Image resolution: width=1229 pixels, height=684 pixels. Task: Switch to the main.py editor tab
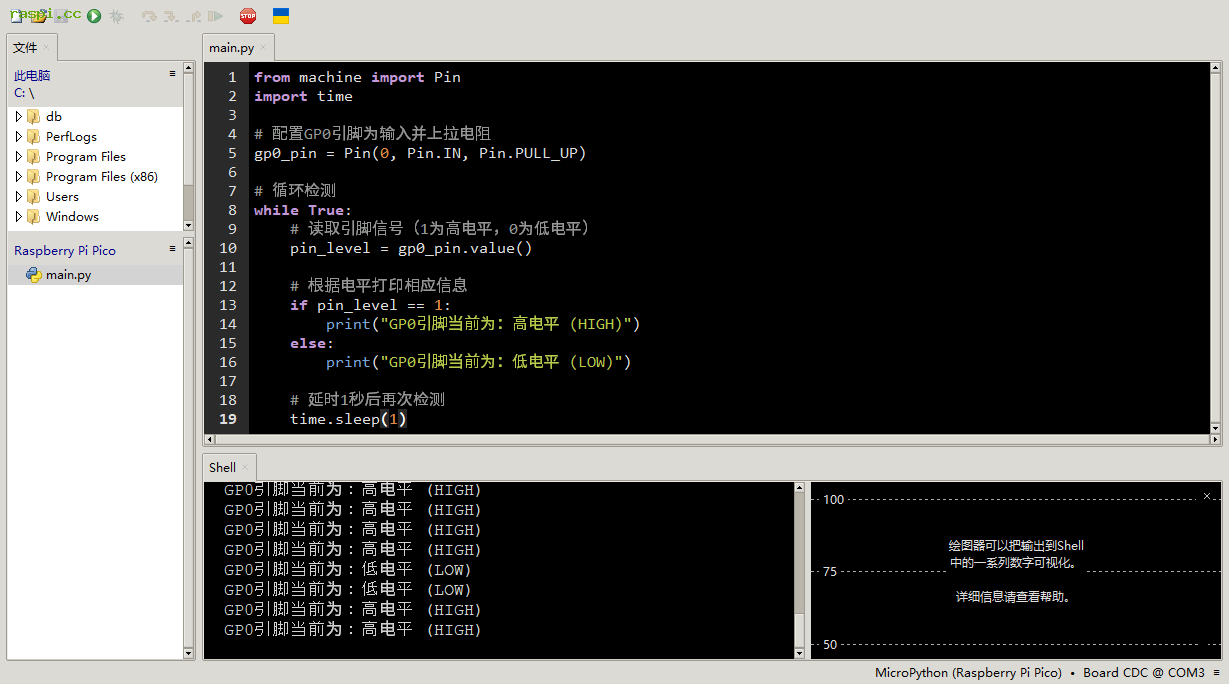[231, 48]
